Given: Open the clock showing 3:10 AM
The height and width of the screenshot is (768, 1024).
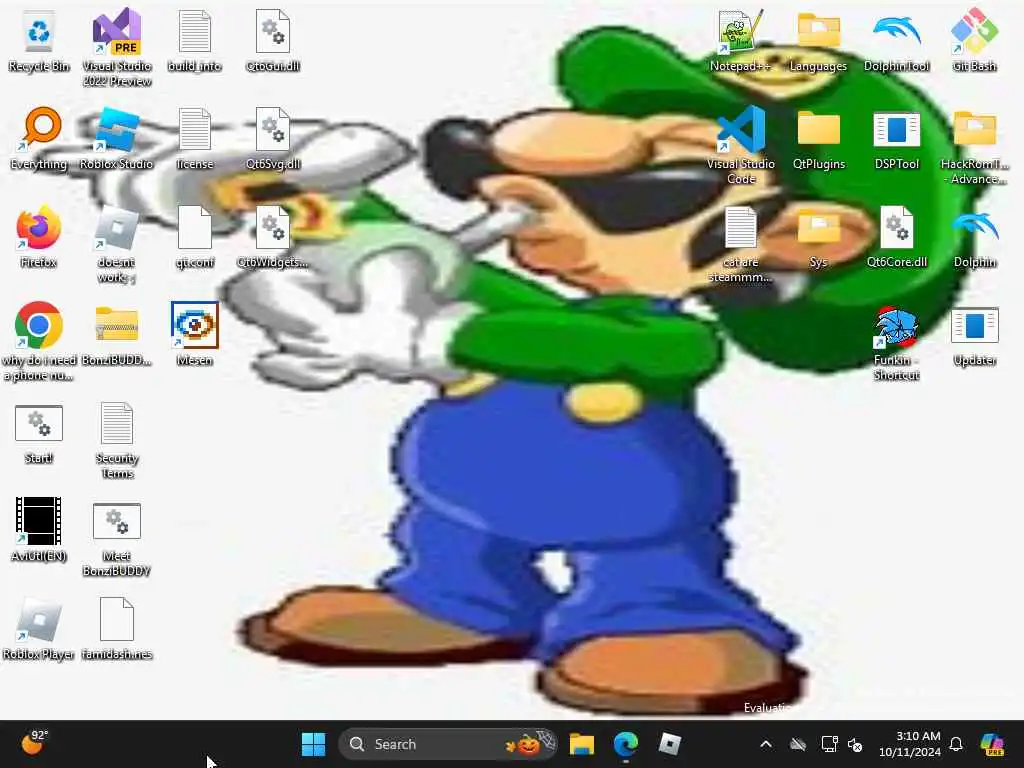Looking at the screenshot, I should click(x=910, y=744).
